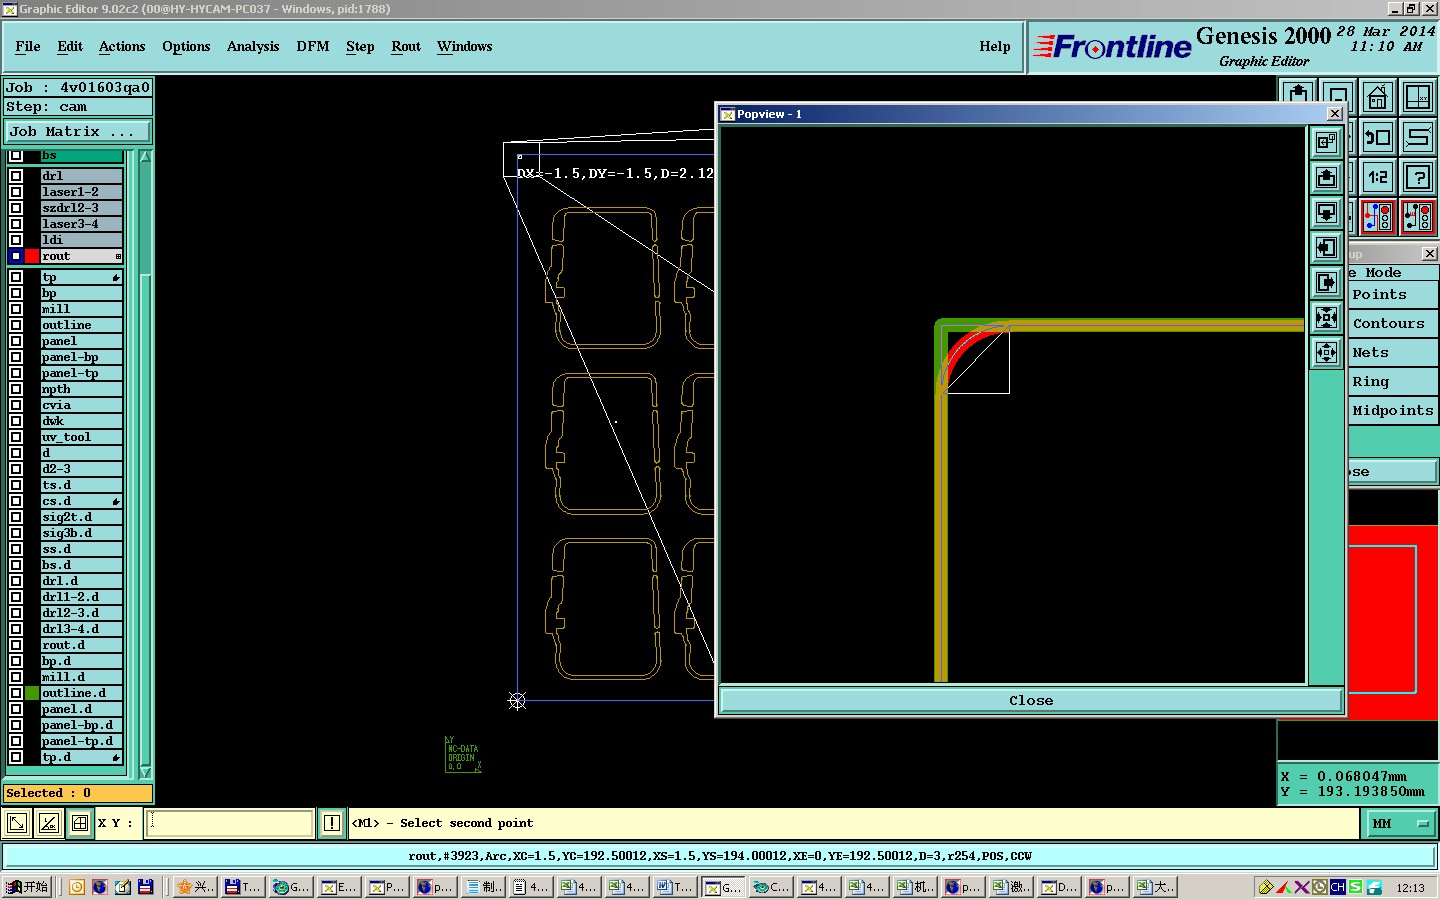
Task: Click green color swatch of outline.d layer
Action: coord(32,693)
